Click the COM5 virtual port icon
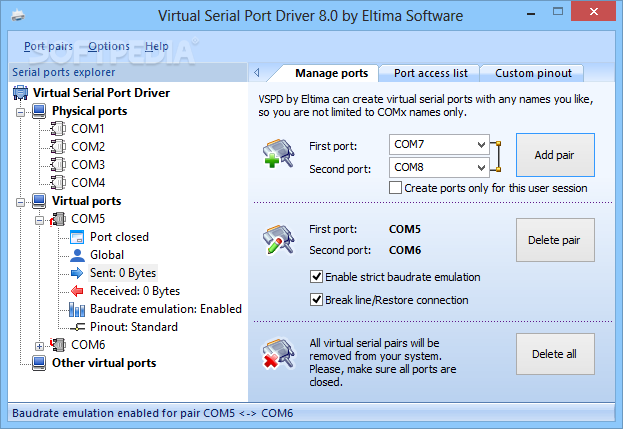The height and width of the screenshot is (429, 623). 58,219
